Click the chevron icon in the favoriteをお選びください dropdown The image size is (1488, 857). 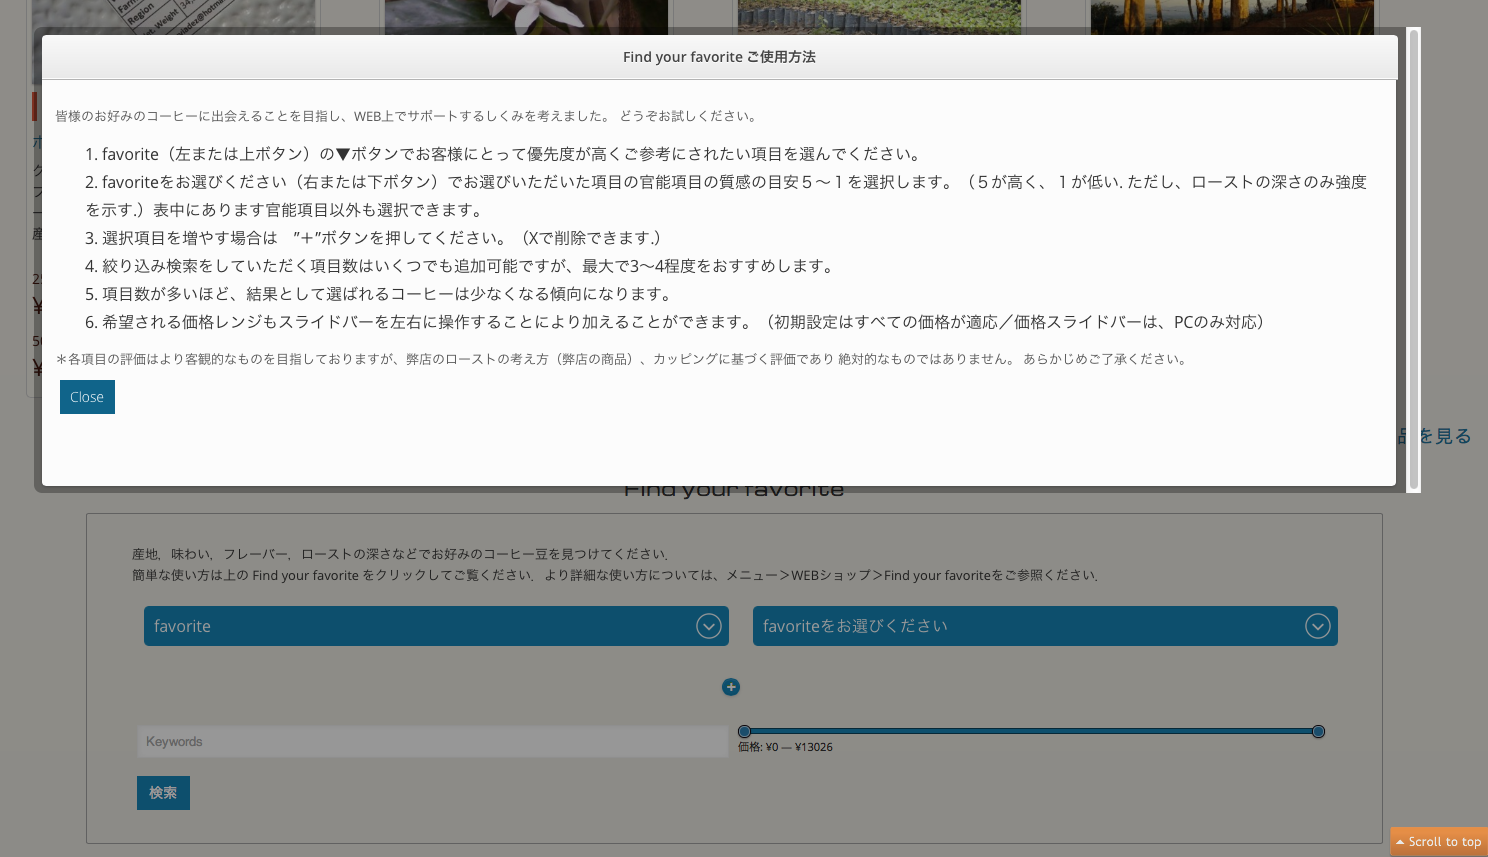coord(1317,626)
